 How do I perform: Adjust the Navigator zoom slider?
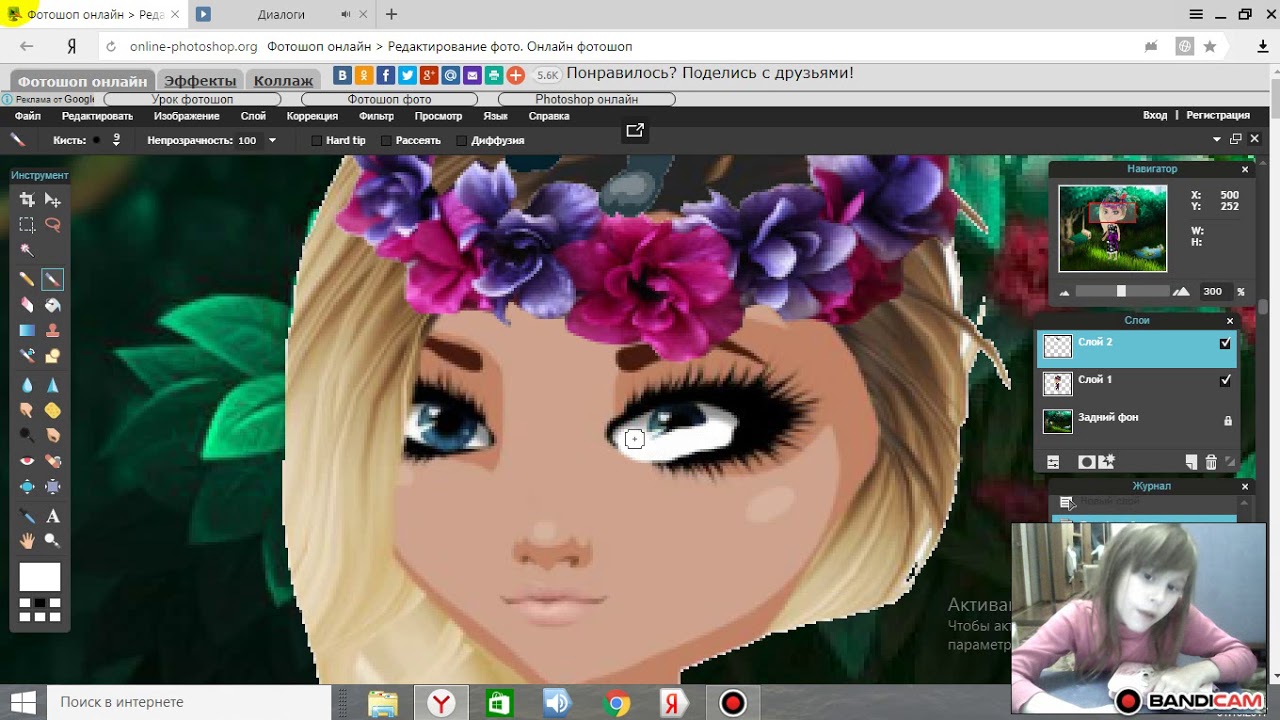click(1121, 291)
